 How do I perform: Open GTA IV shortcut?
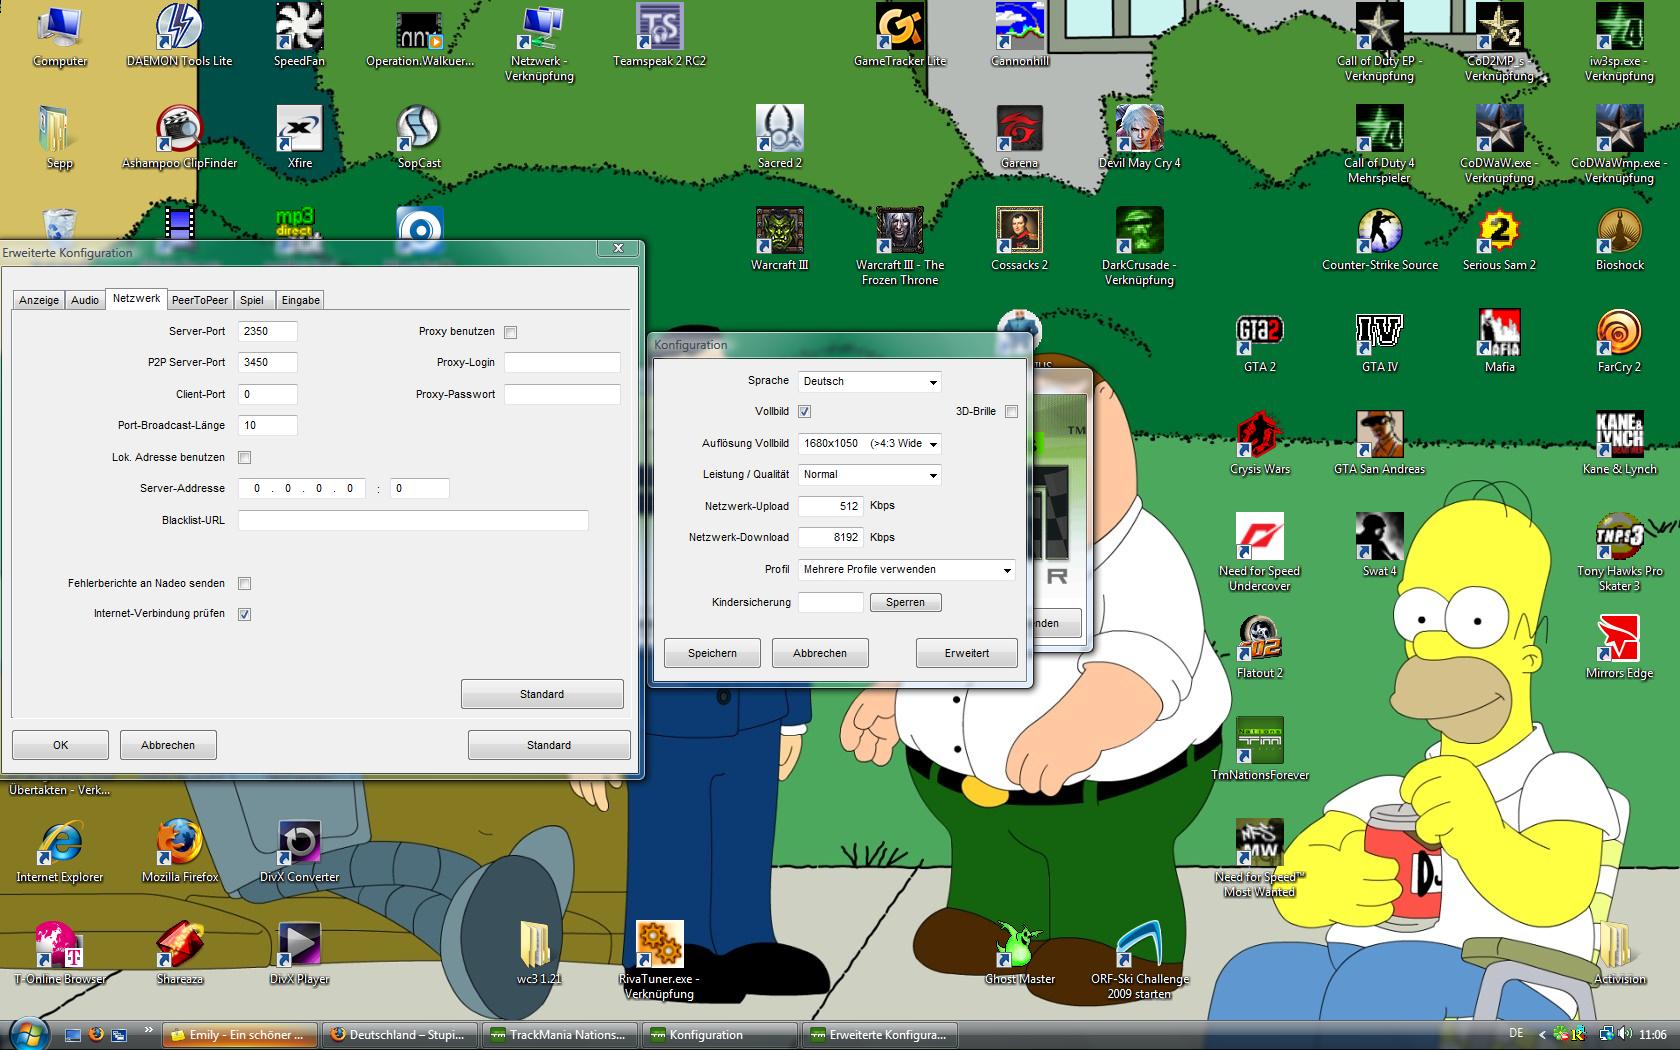point(1380,342)
